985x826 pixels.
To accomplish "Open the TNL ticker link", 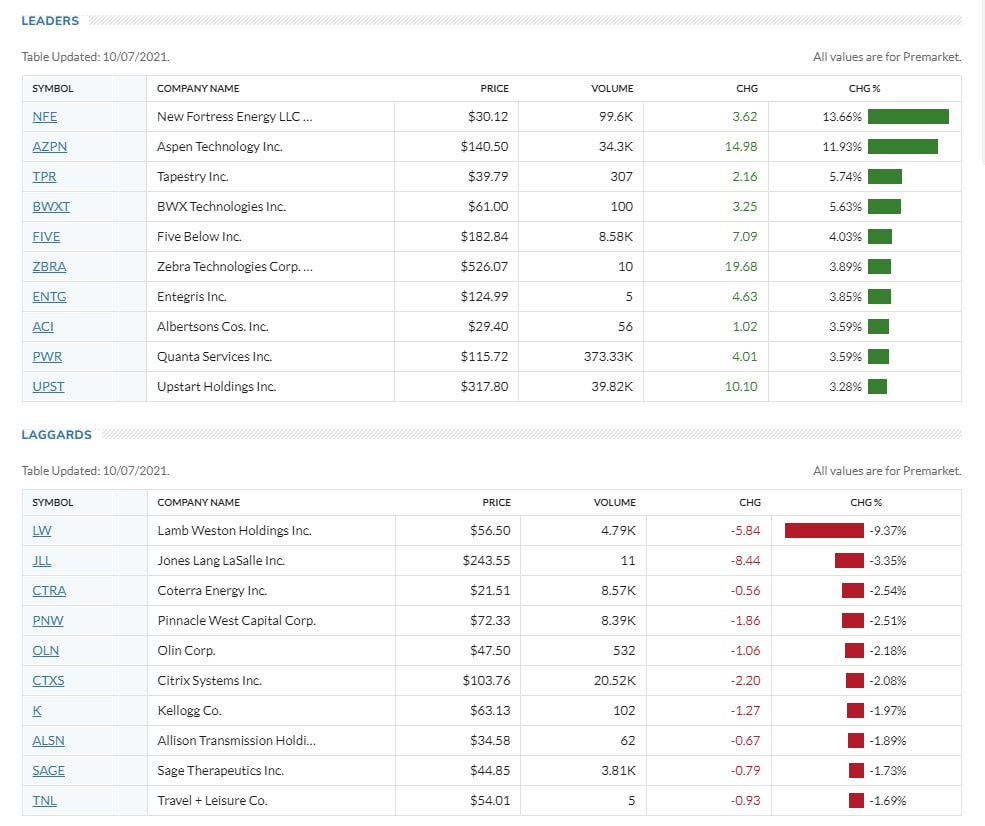I will (45, 801).
